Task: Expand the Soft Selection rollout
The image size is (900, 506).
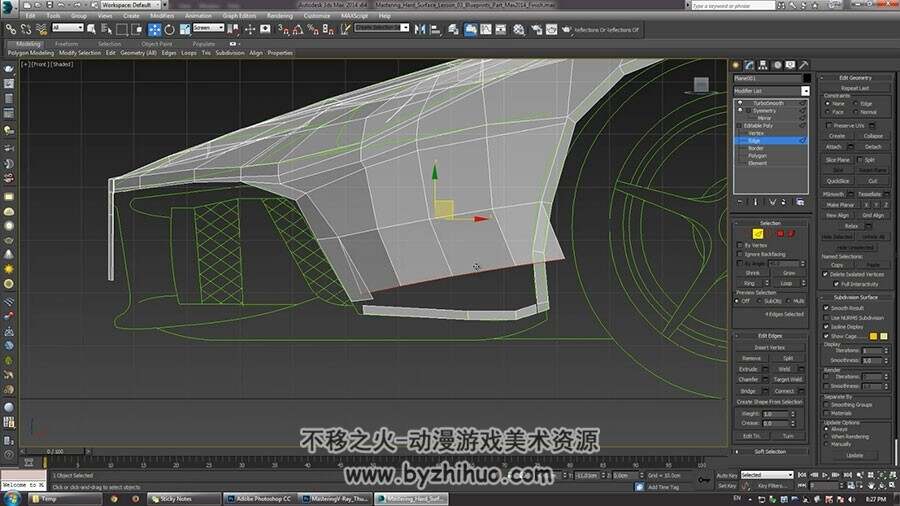Action: coord(771,451)
